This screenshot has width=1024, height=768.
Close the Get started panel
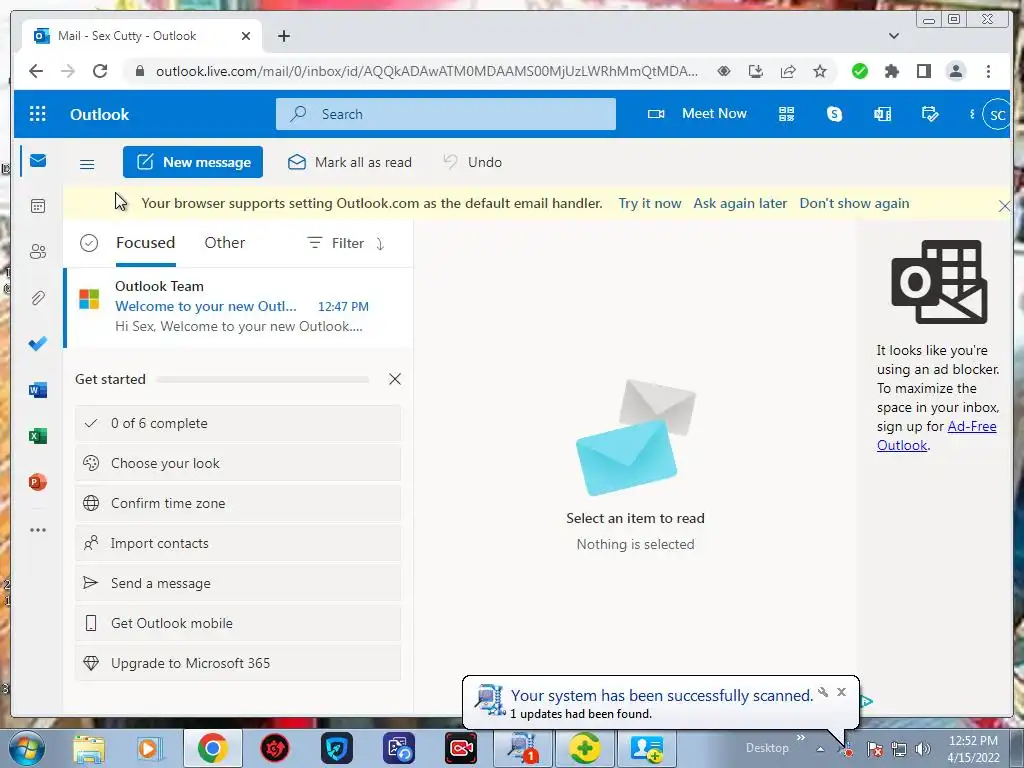pyautogui.click(x=394, y=379)
